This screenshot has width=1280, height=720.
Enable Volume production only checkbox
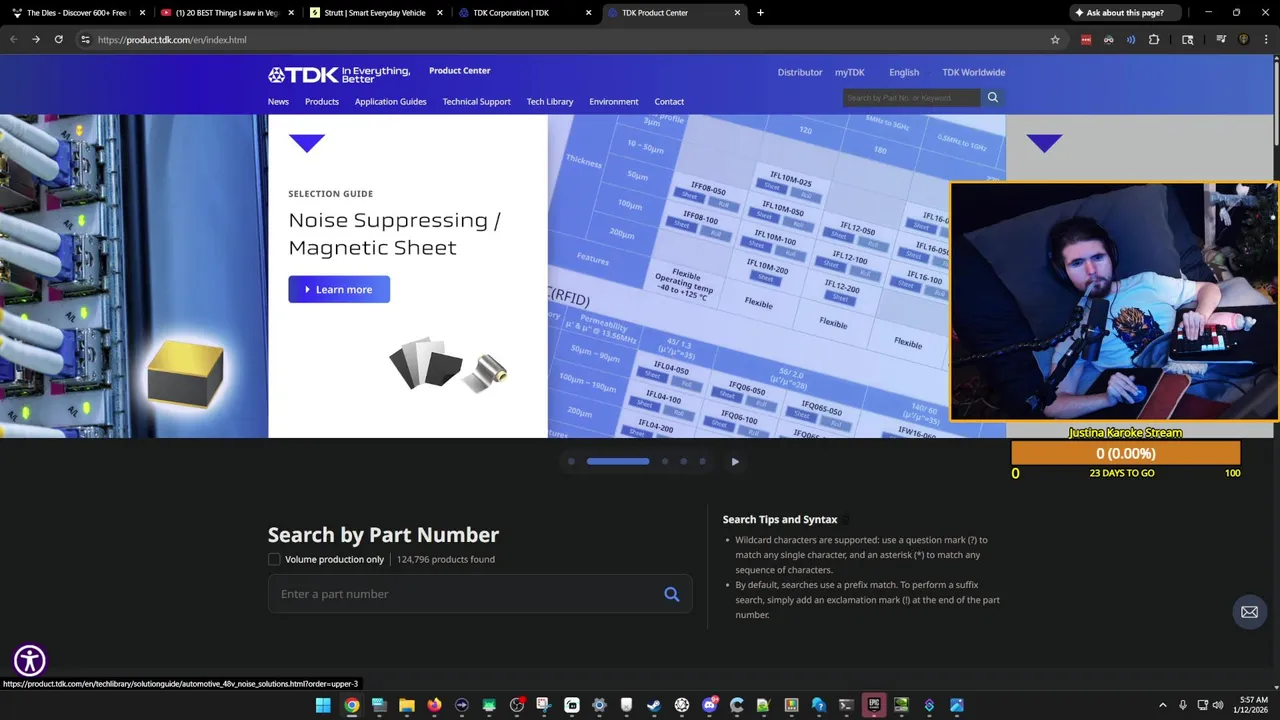tap(274, 559)
